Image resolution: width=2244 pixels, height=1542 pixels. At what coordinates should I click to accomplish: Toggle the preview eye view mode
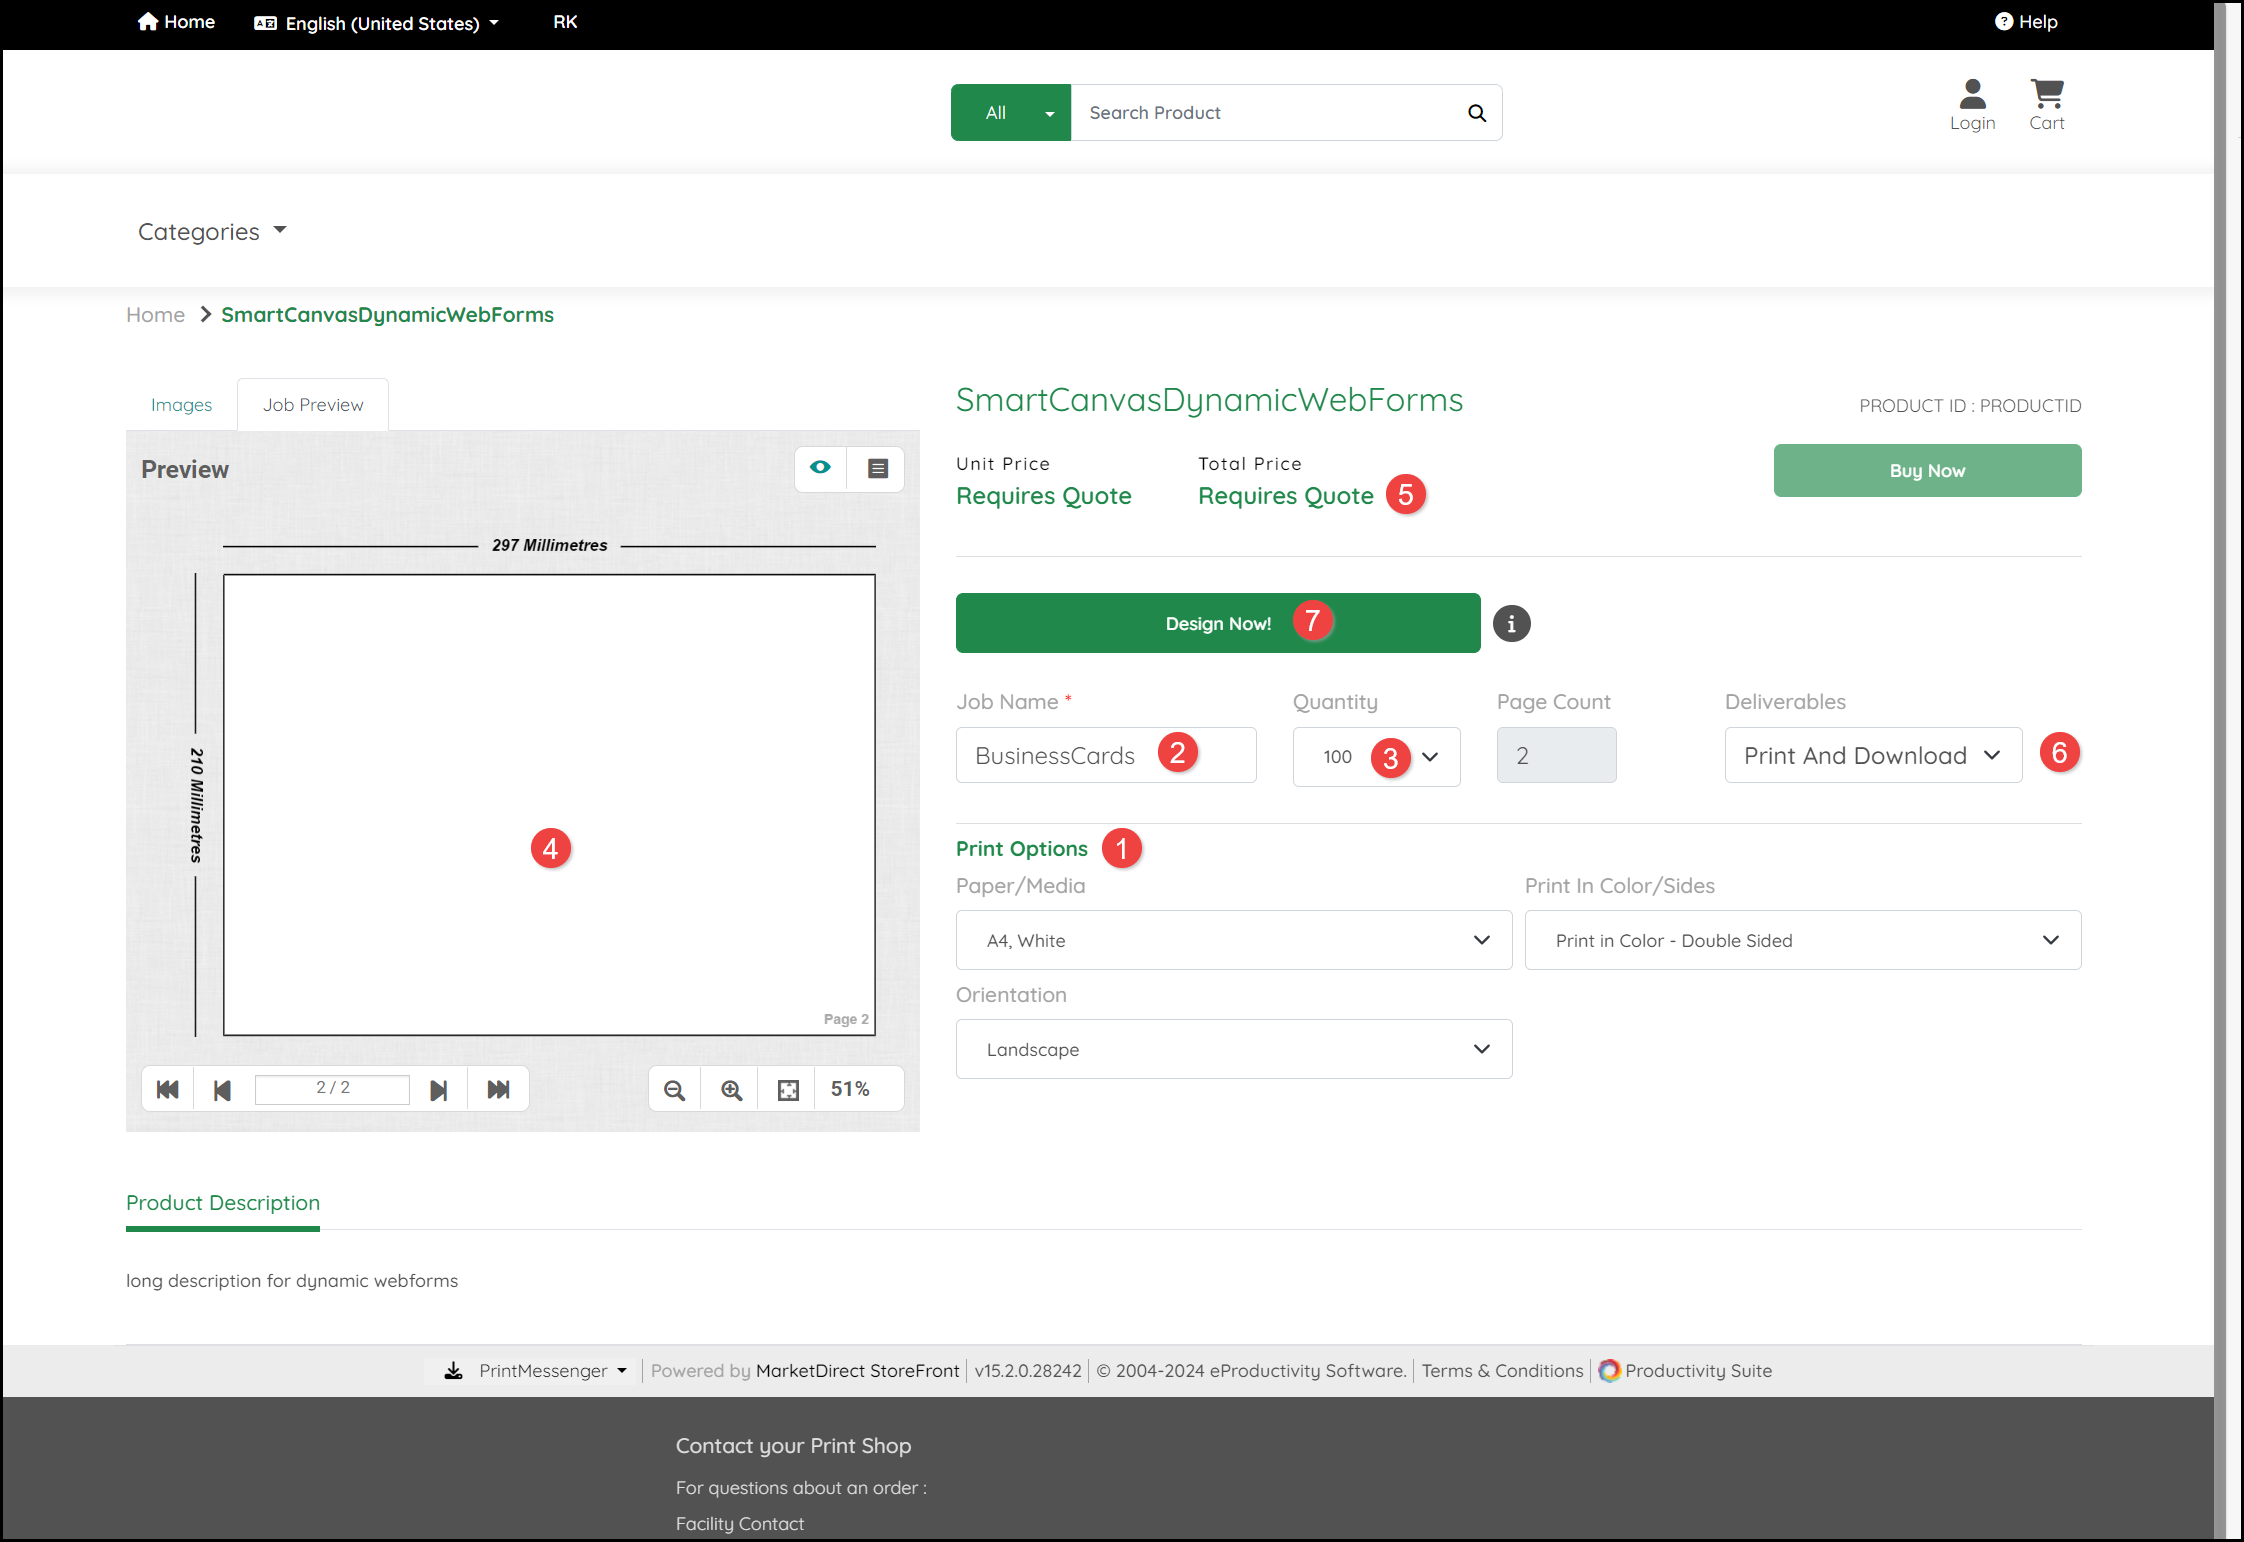pos(820,468)
